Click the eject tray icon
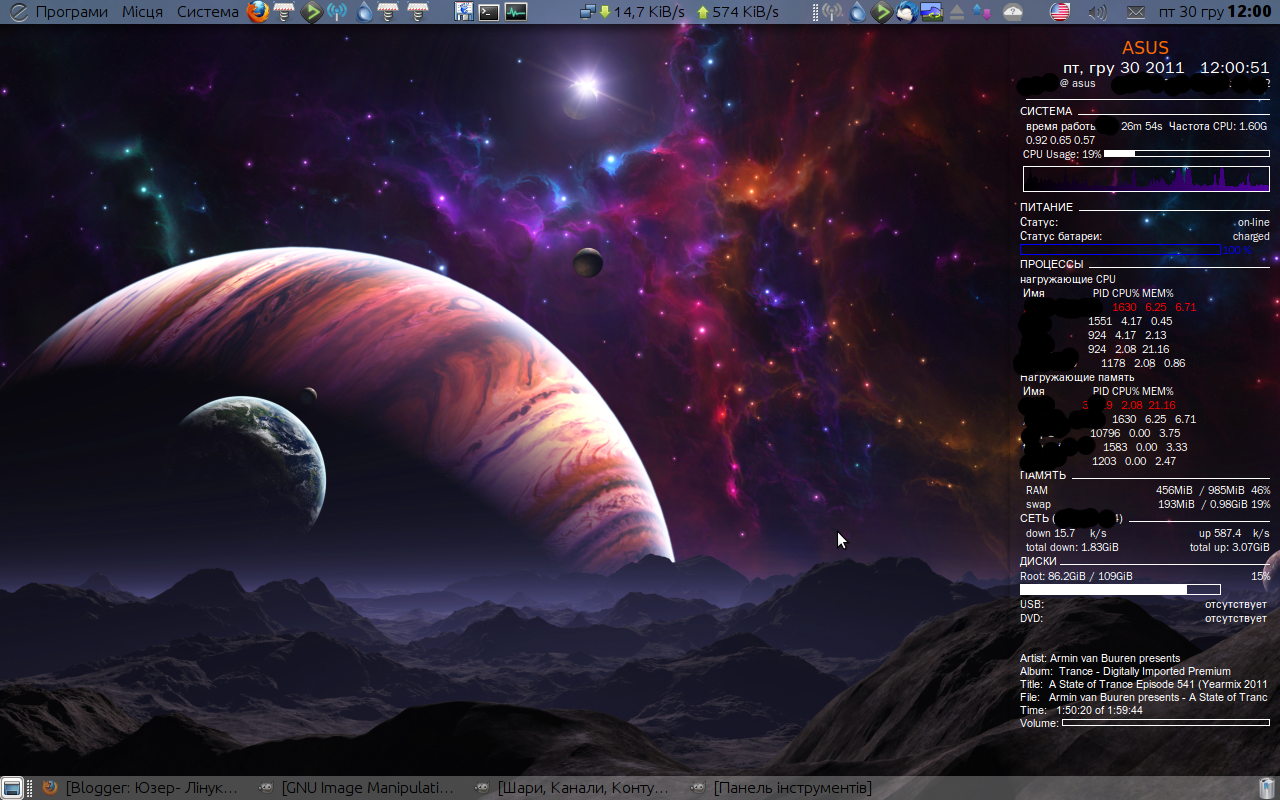 click(x=956, y=12)
